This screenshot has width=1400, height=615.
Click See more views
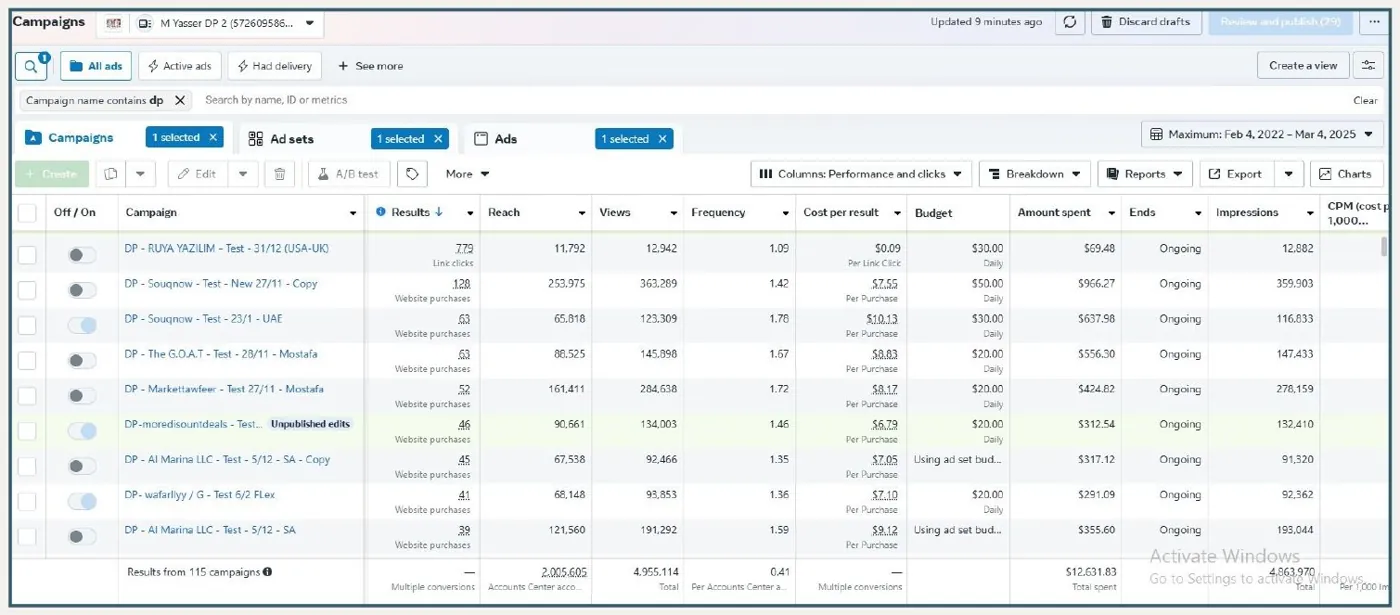(370, 66)
